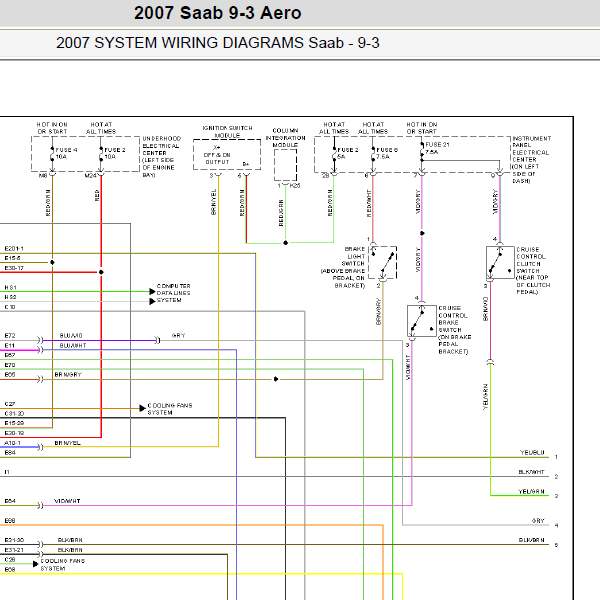Click the BLK/WHT label at output 2
Image resolution: width=600 pixels, height=600 pixels.
coord(531,472)
